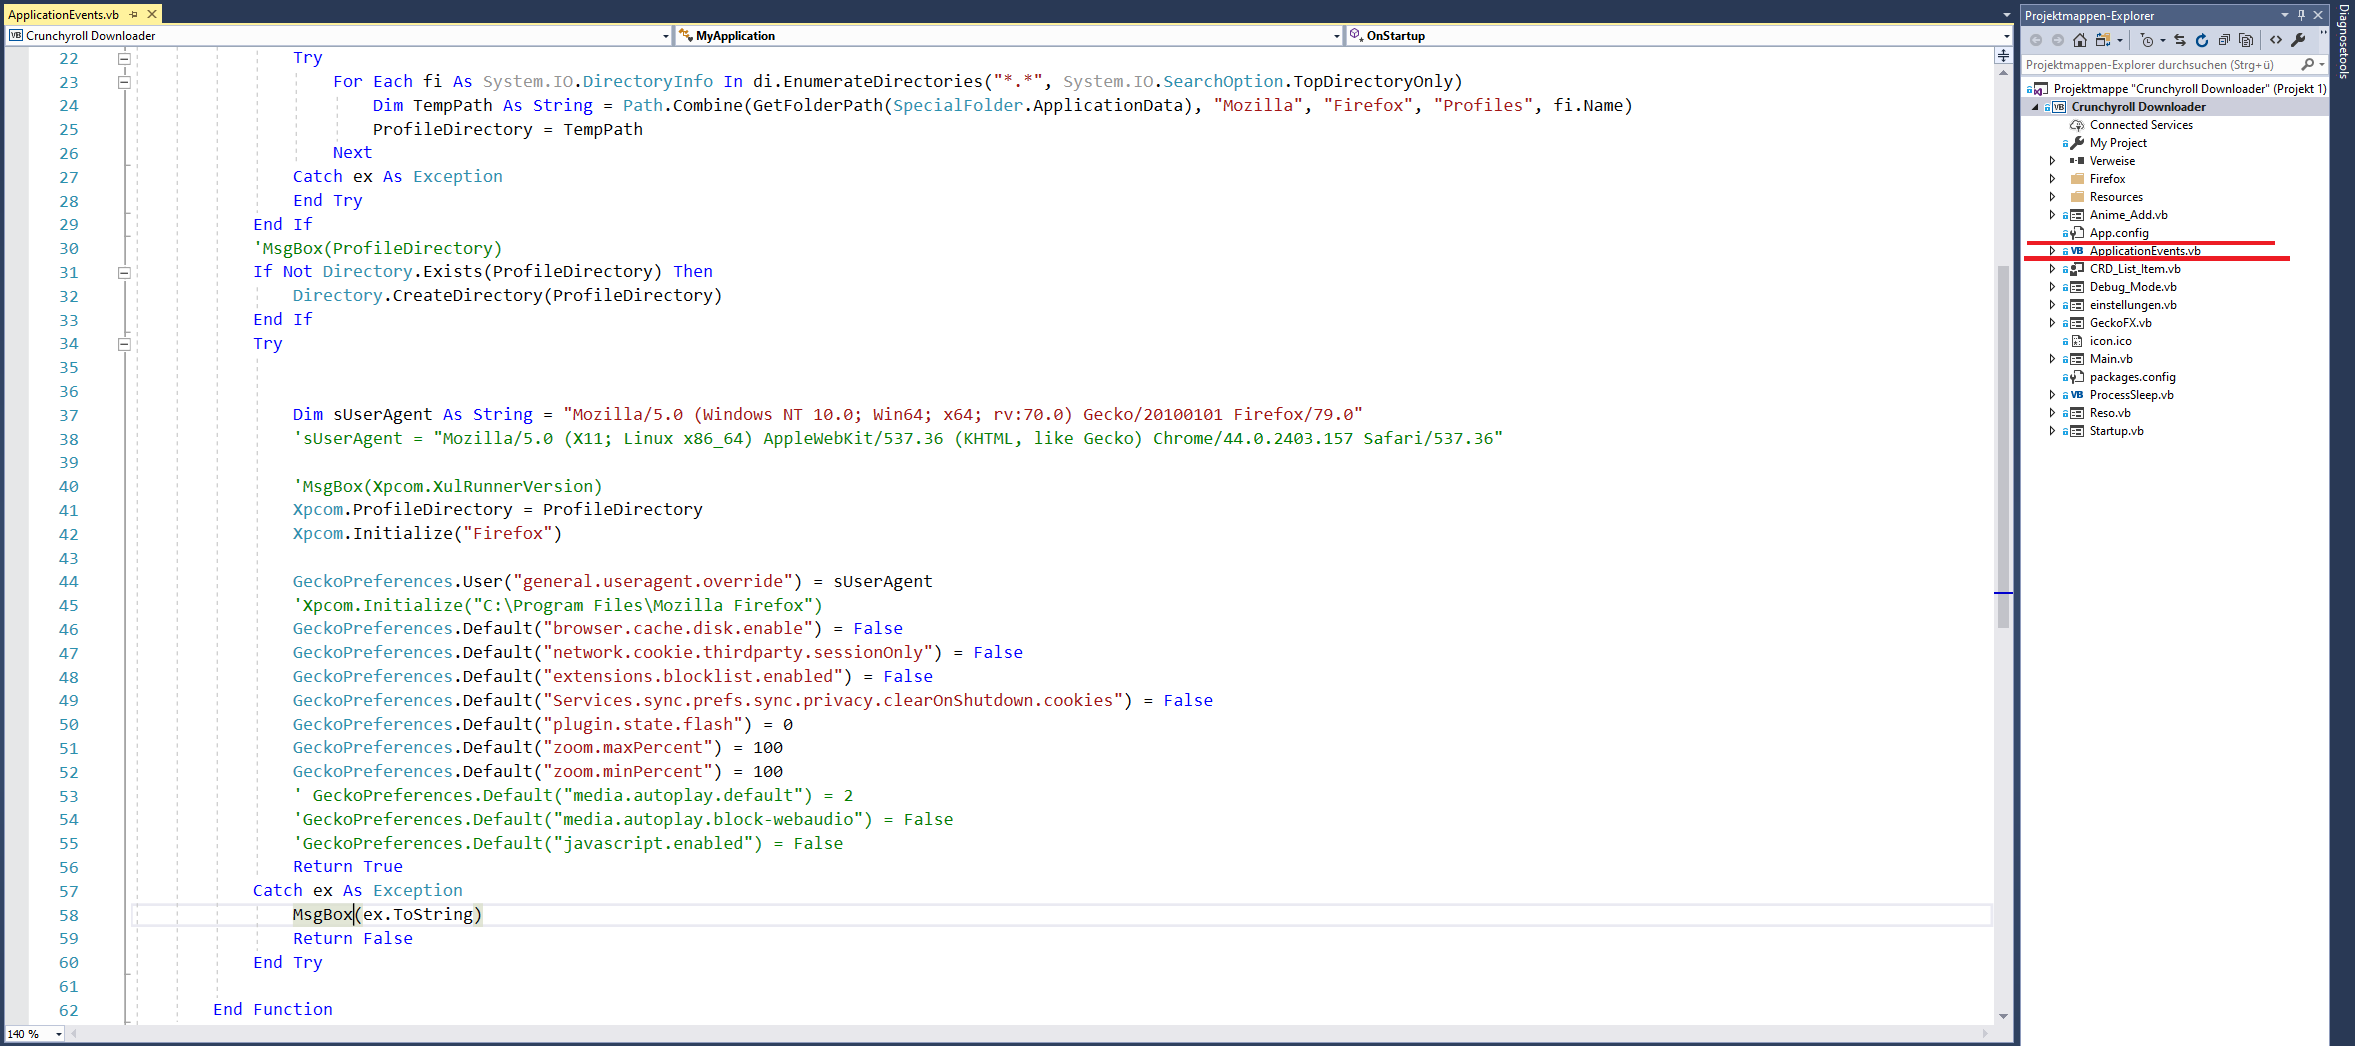2355x1046 pixels.
Task: Collapse the For Each block at line 23
Action: [x=124, y=82]
